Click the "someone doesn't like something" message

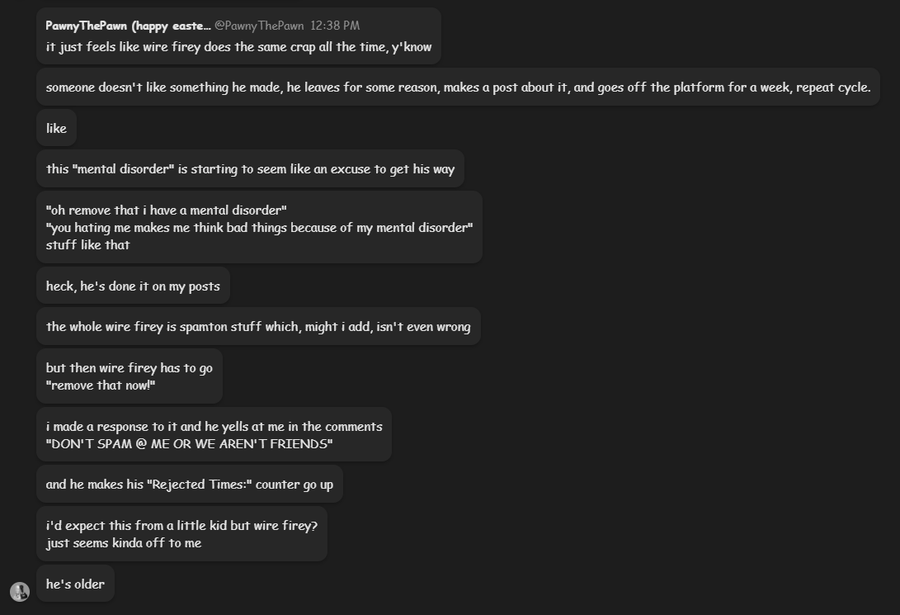(x=458, y=87)
